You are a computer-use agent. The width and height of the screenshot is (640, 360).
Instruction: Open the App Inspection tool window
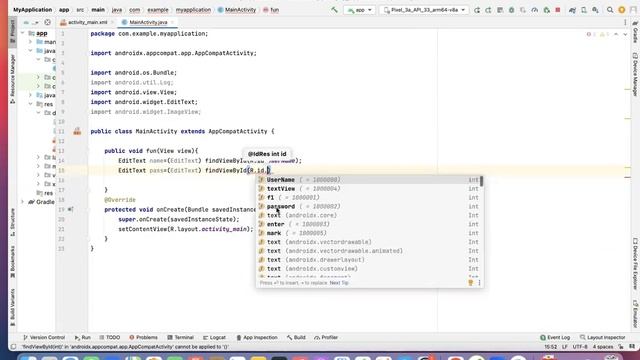257,338
